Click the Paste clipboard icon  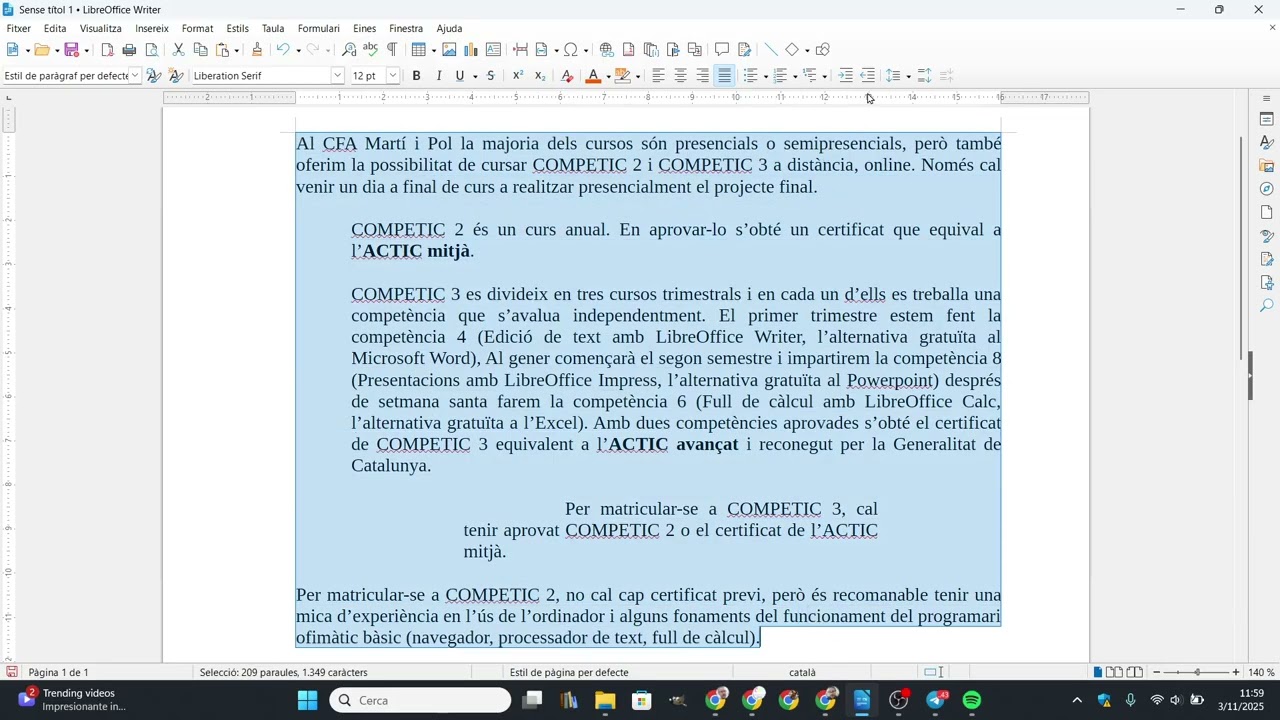pyautogui.click(x=223, y=50)
